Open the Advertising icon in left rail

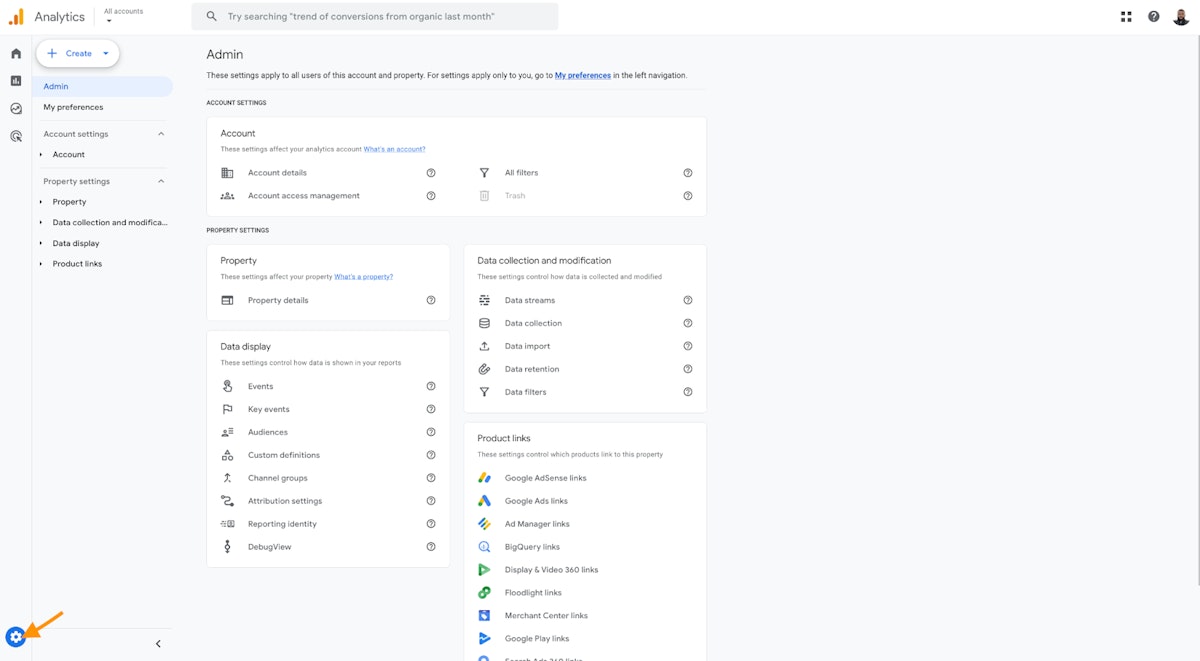[16, 136]
